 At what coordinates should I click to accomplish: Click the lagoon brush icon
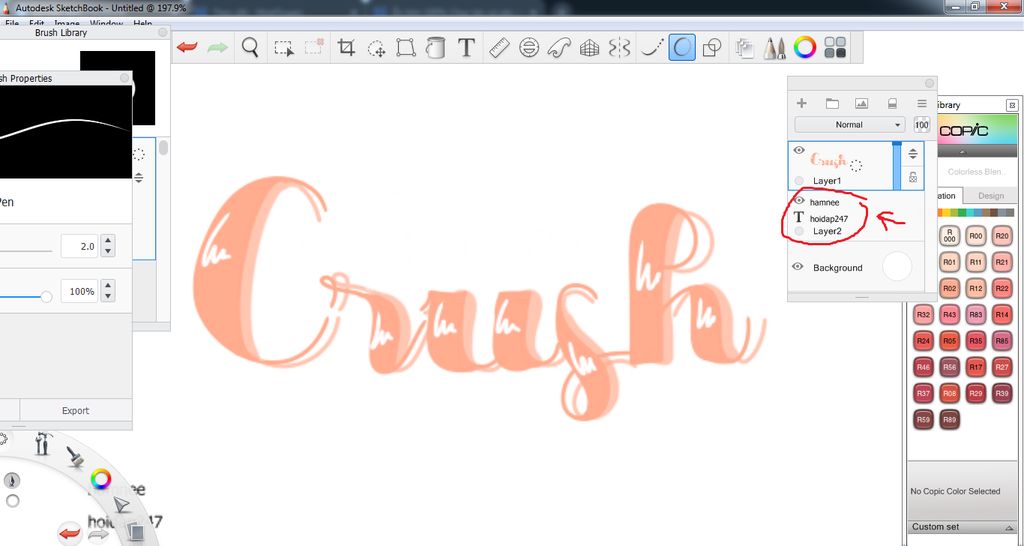(75, 456)
